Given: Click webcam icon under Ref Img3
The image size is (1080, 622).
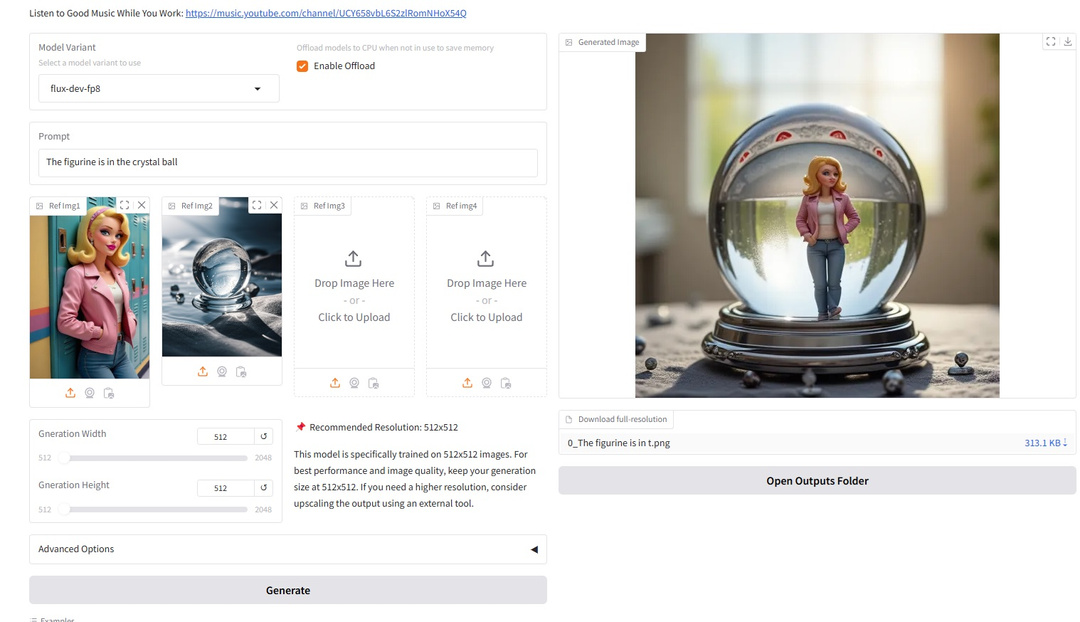Looking at the screenshot, I should click(x=354, y=383).
